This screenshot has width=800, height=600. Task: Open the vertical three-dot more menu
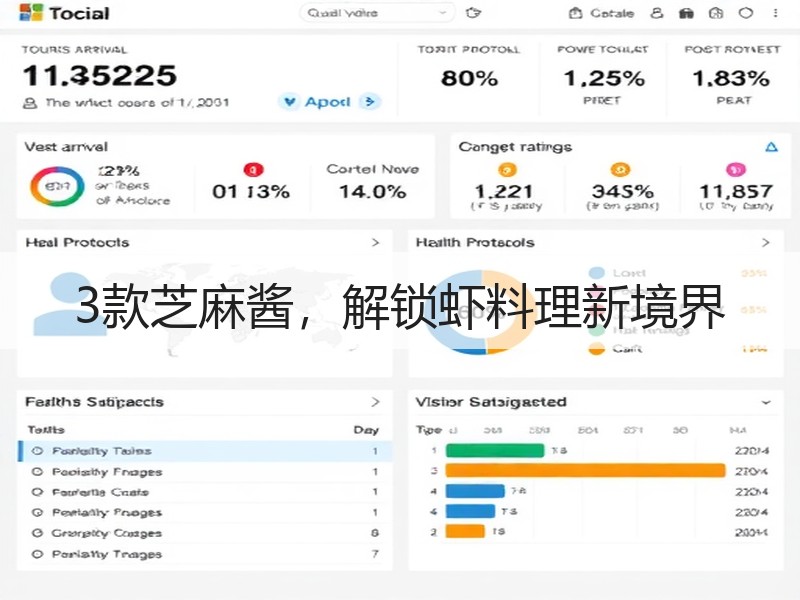click(x=775, y=13)
